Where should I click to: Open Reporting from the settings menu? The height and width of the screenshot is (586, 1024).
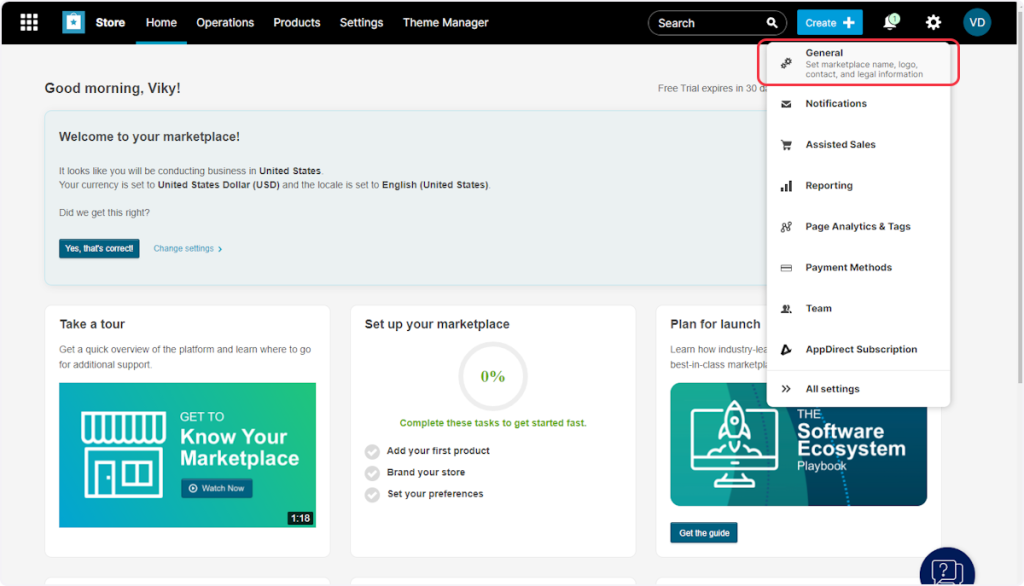(829, 186)
